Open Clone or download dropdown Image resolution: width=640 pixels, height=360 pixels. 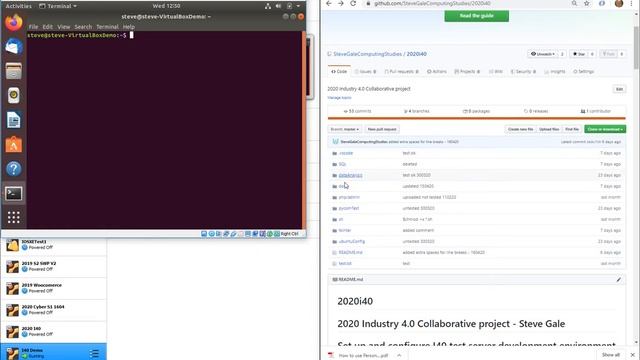point(605,129)
